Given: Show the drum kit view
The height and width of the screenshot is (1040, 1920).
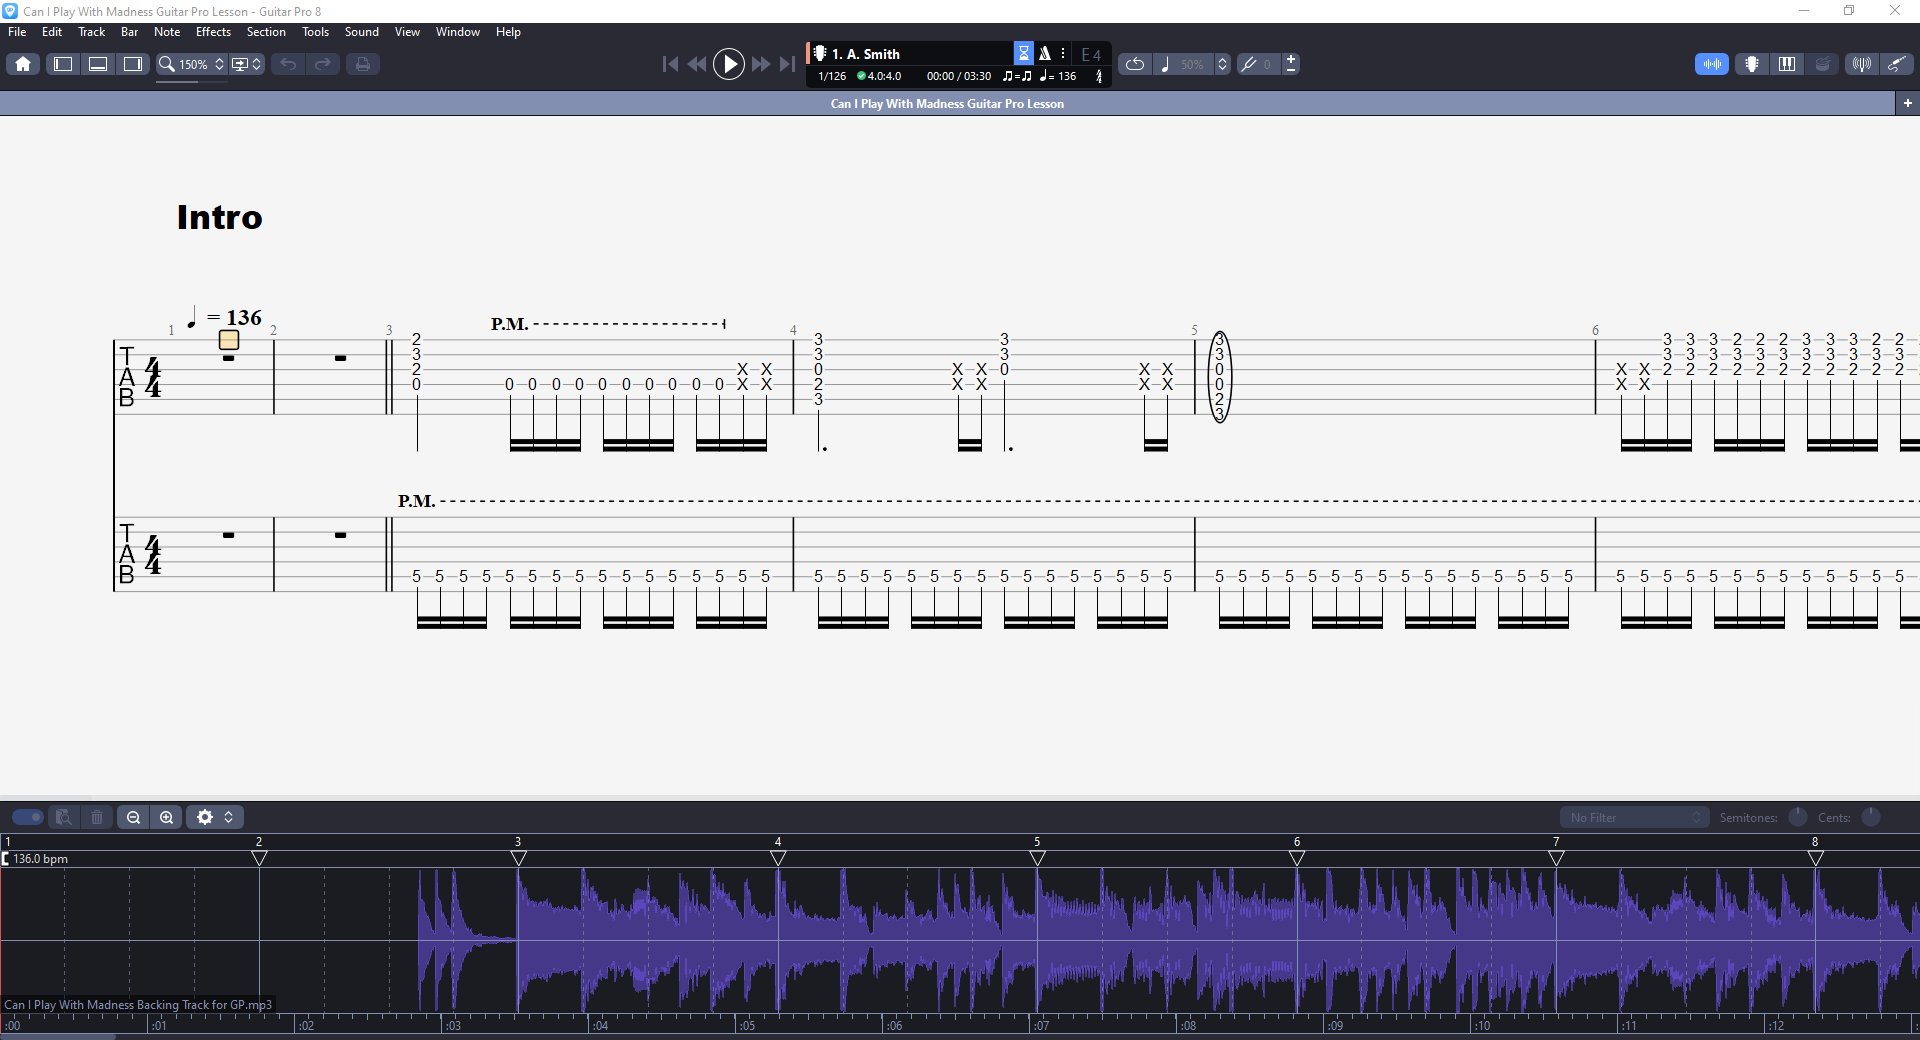Looking at the screenshot, I should [x=1823, y=64].
